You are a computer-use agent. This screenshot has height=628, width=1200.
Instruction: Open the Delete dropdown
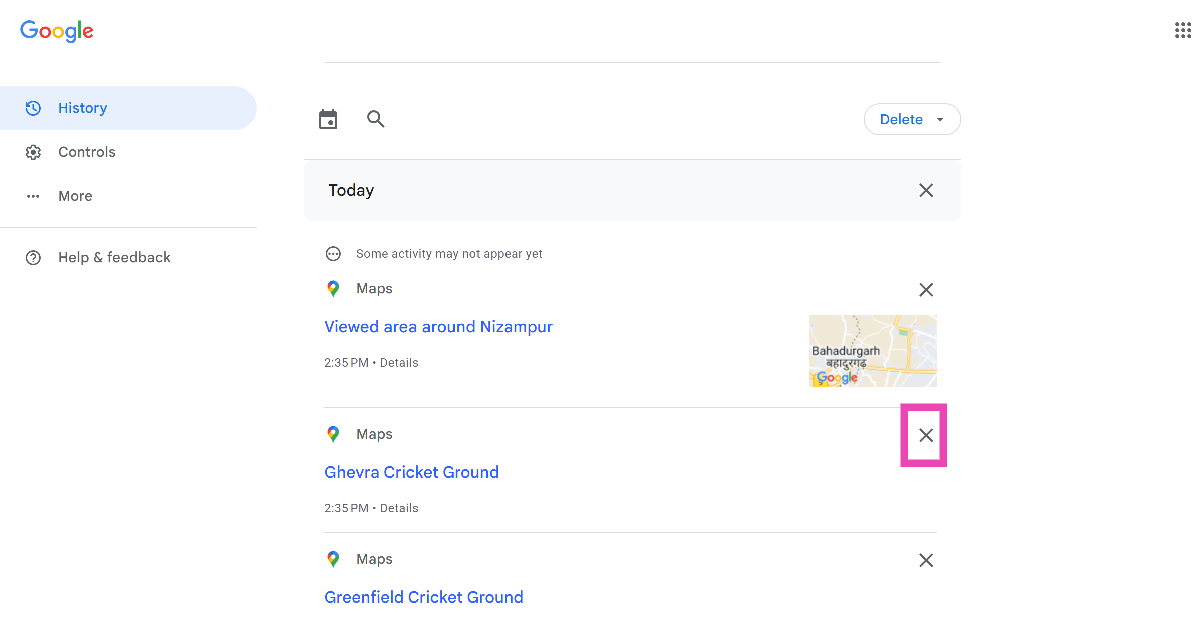coord(912,119)
